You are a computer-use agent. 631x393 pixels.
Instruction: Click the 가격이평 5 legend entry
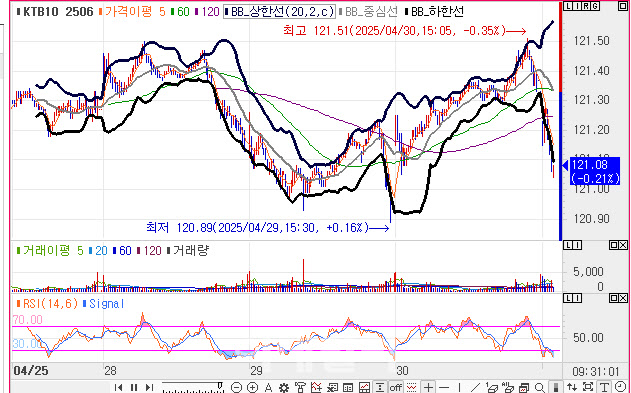point(132,12)
